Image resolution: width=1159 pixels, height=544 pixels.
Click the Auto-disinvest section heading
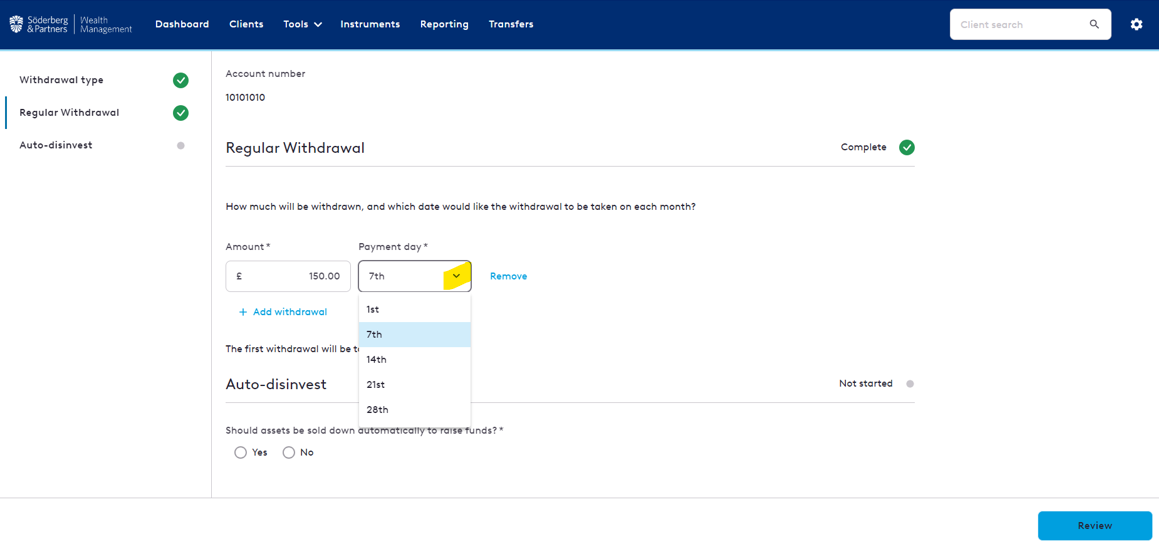click(276, 384)
